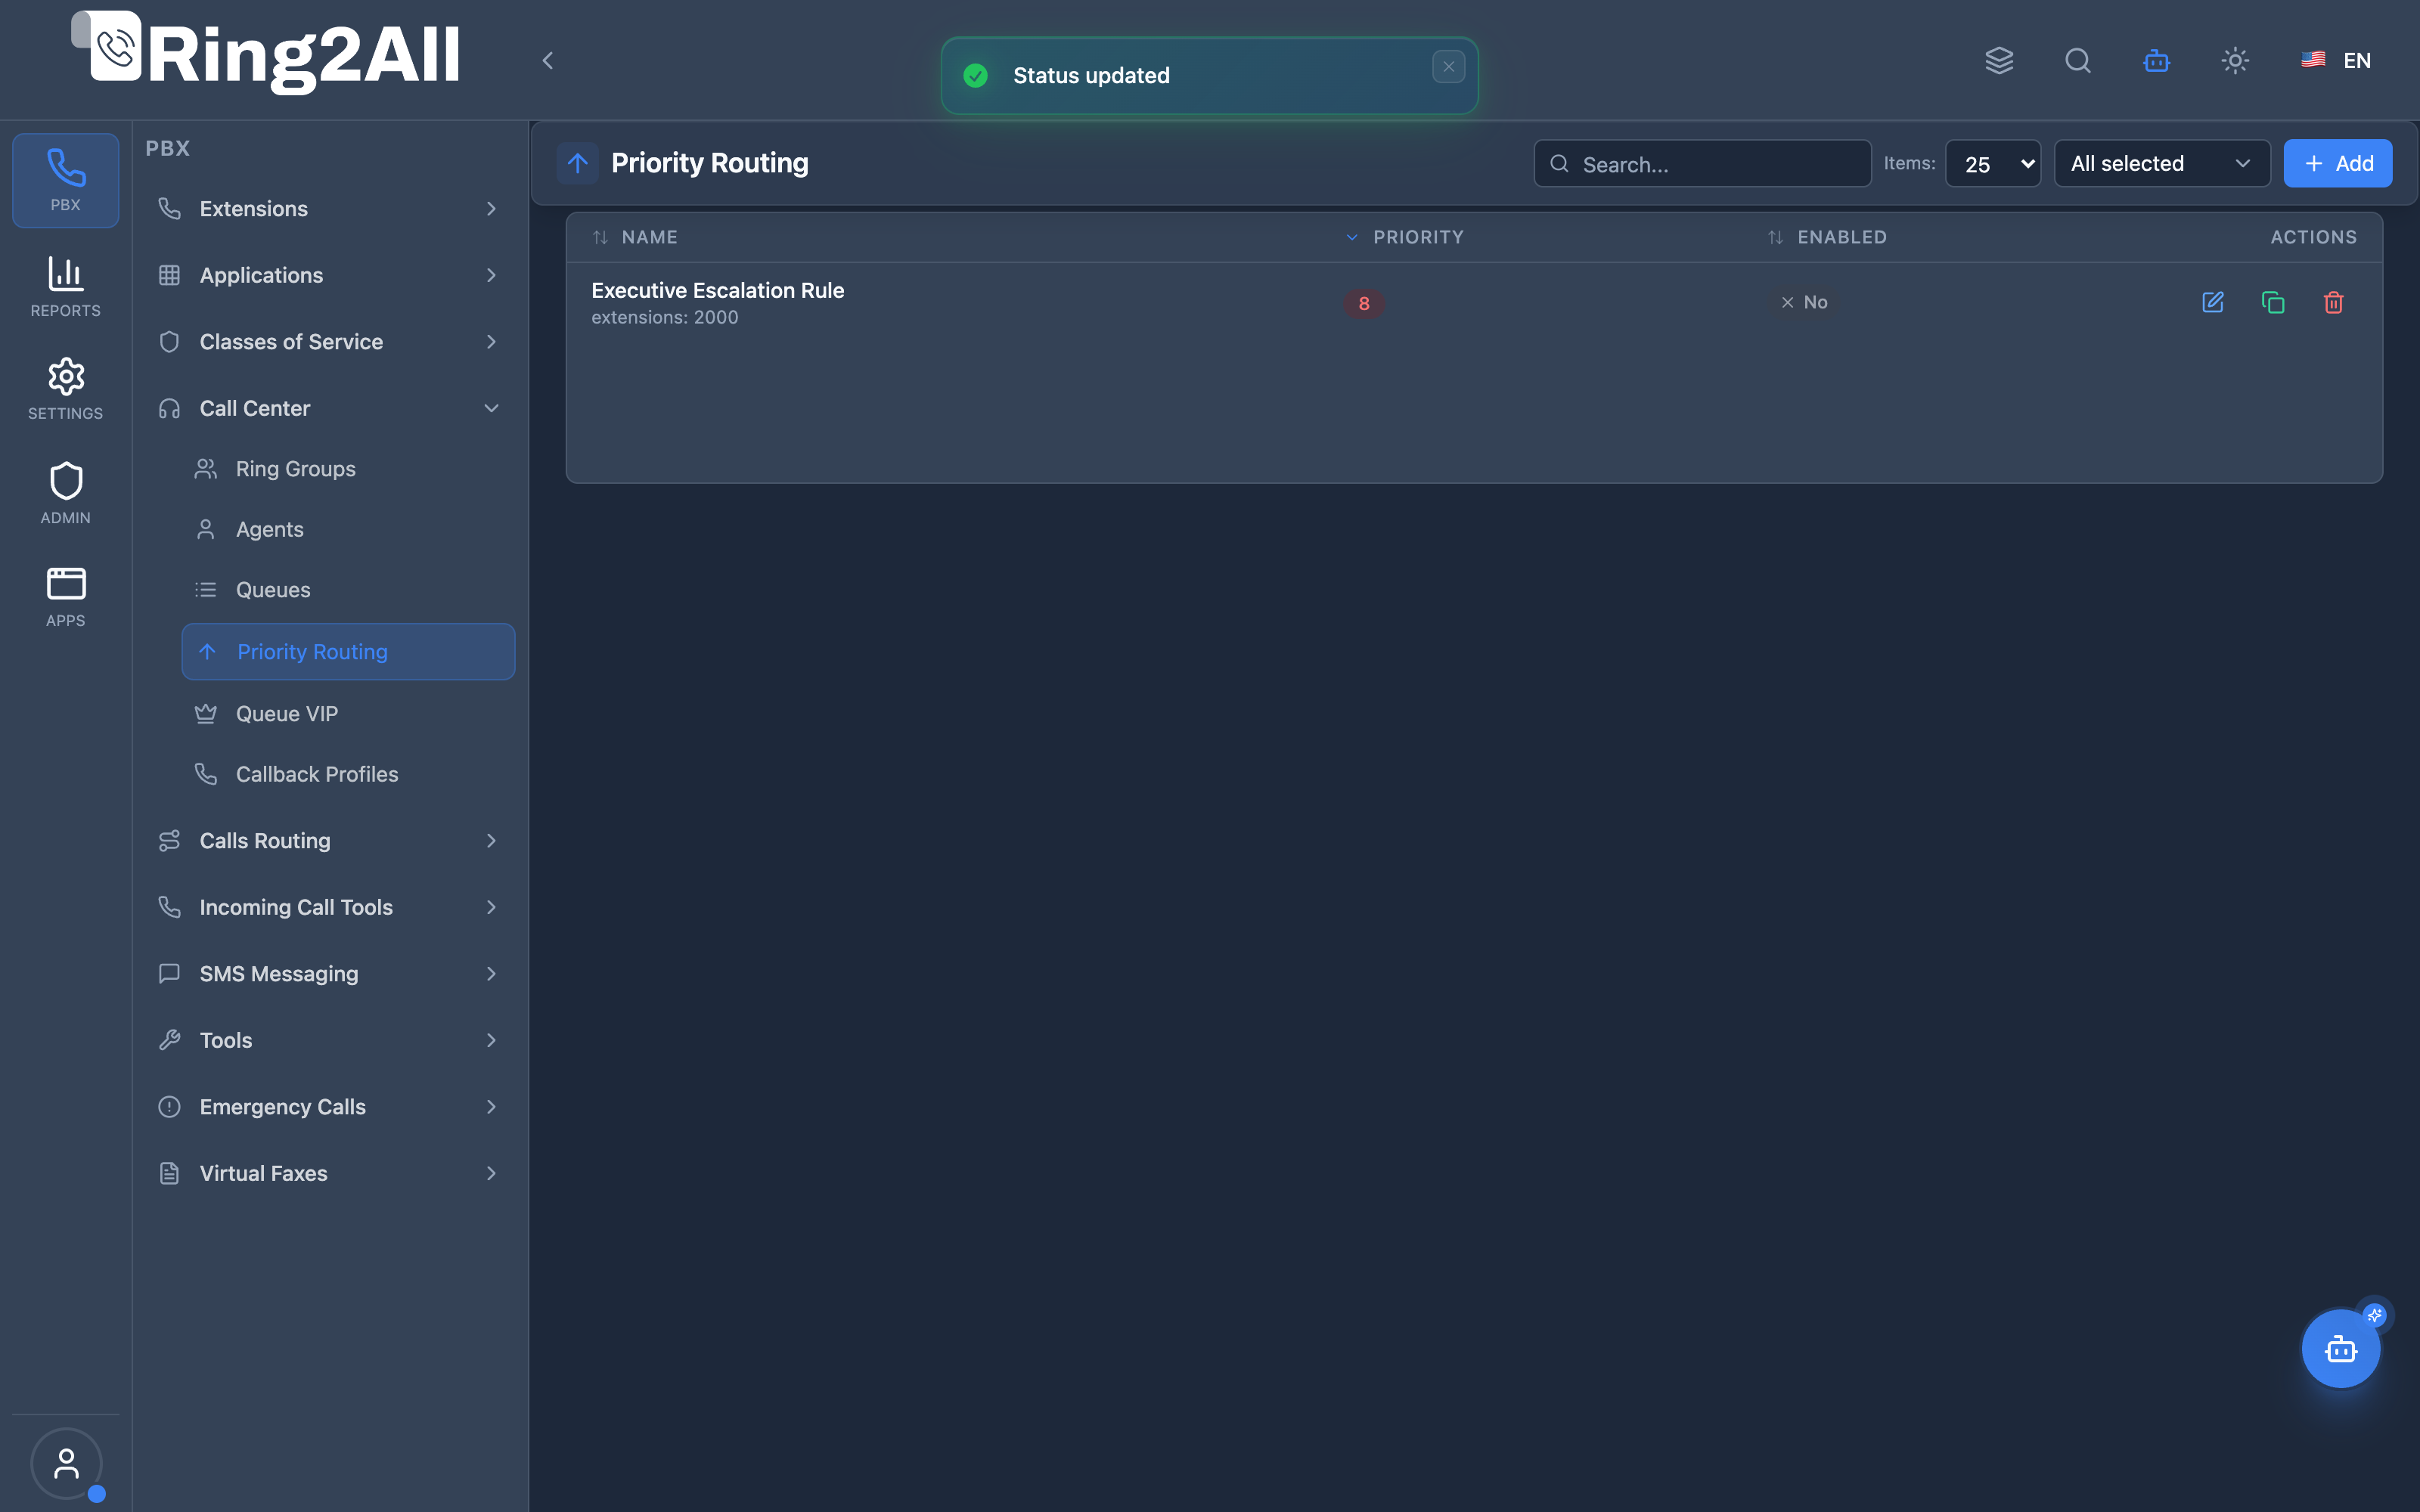Sort table by Priority column

tap(1404, 237)
